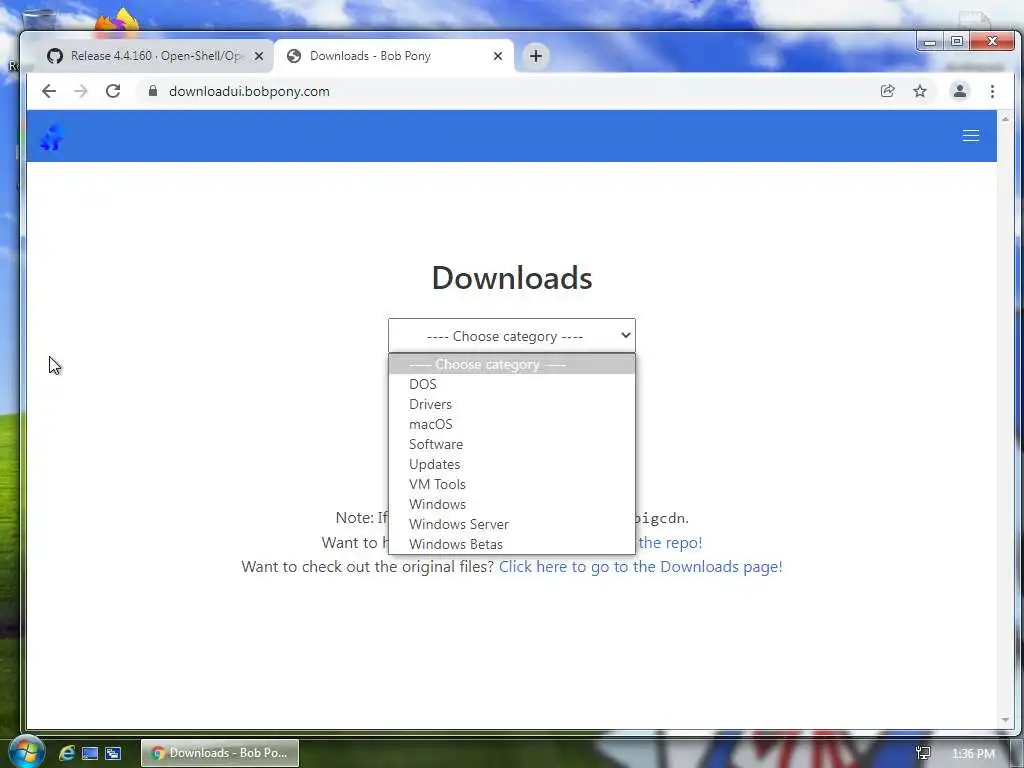Close the Chrome window
Screen dimensions: 1024x768
[x=992, y=41]
